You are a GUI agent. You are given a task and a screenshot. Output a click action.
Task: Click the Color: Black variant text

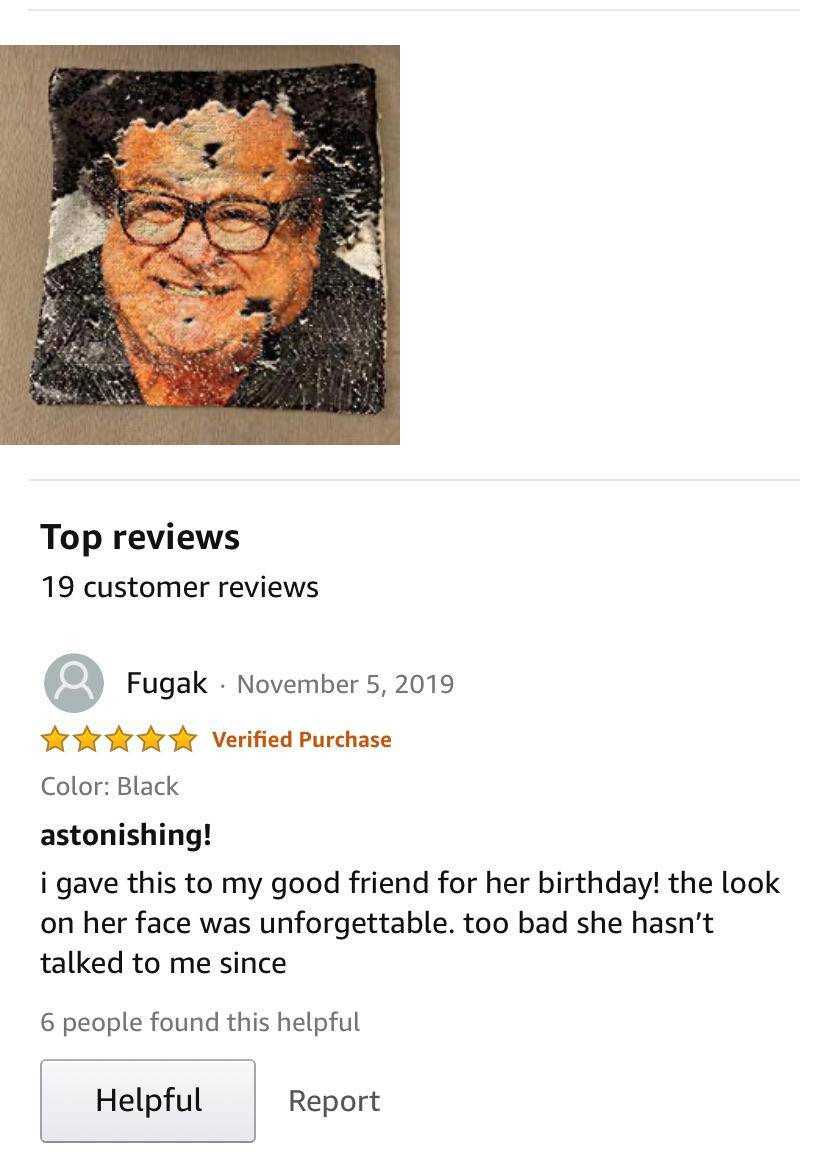click(x=109, y=787)
